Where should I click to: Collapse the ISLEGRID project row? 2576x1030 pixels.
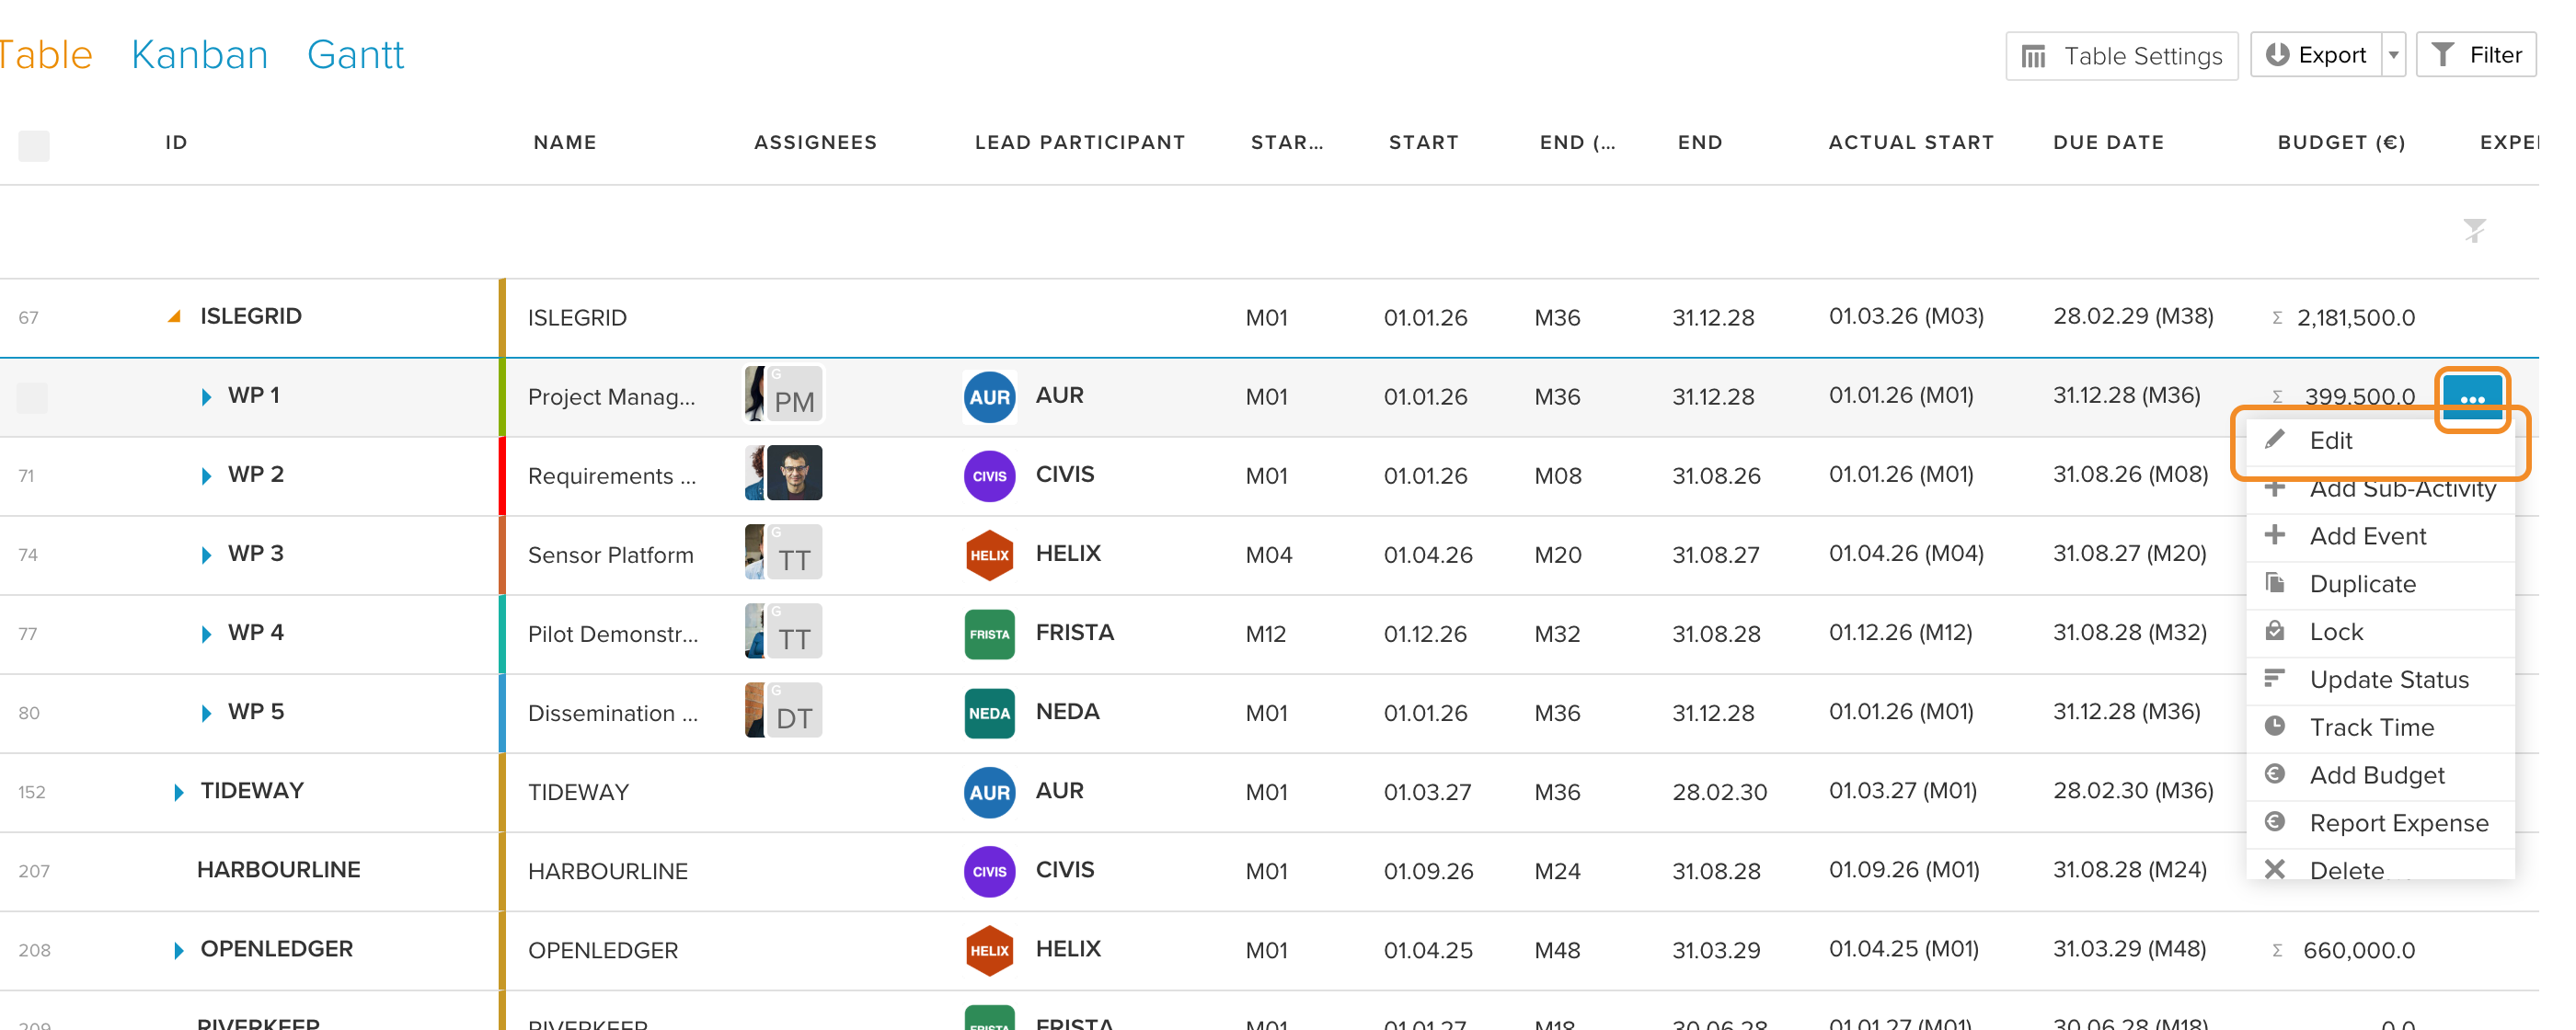click(x=174, y=316)
